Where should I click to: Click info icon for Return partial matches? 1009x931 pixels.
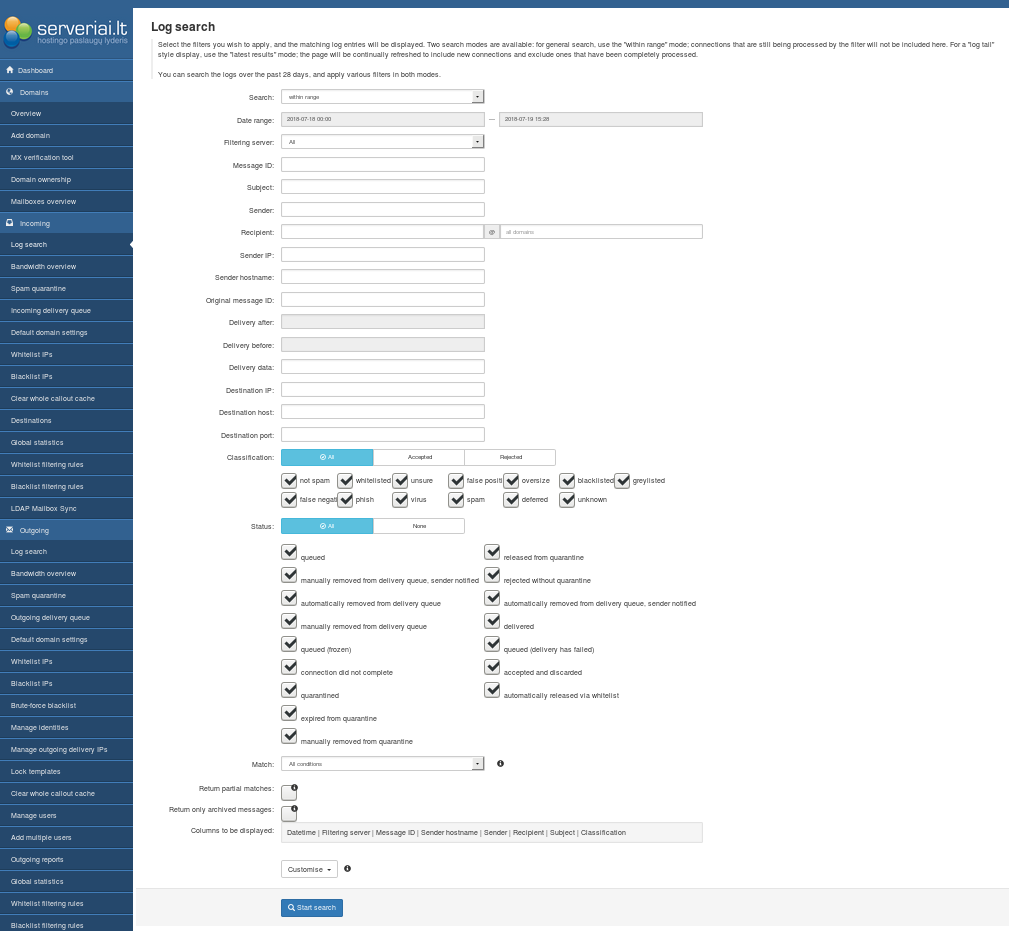(x=294, y=788)
